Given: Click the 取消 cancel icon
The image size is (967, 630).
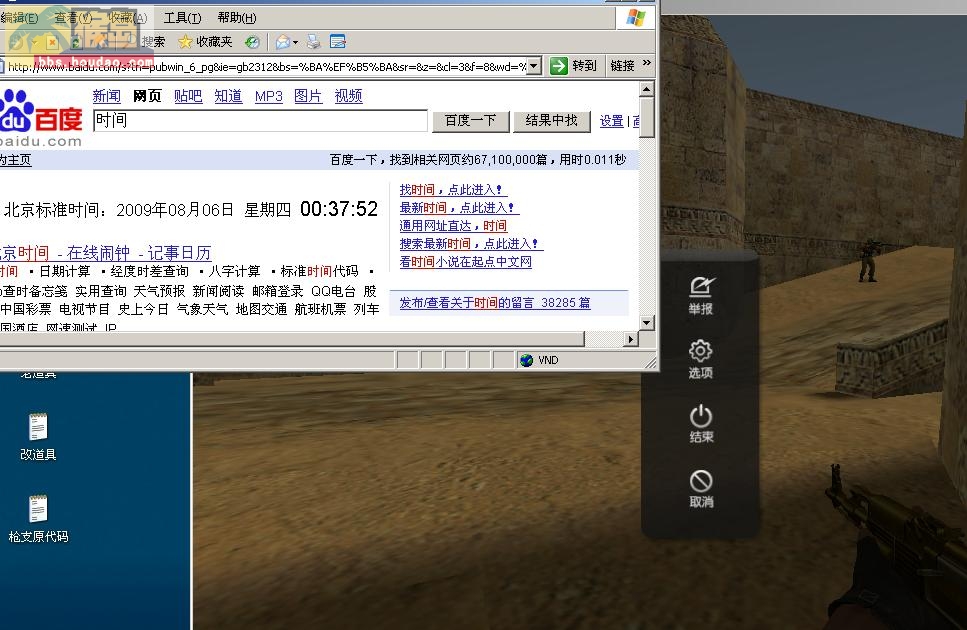Looking at the screenshot, I should (701, 488).
